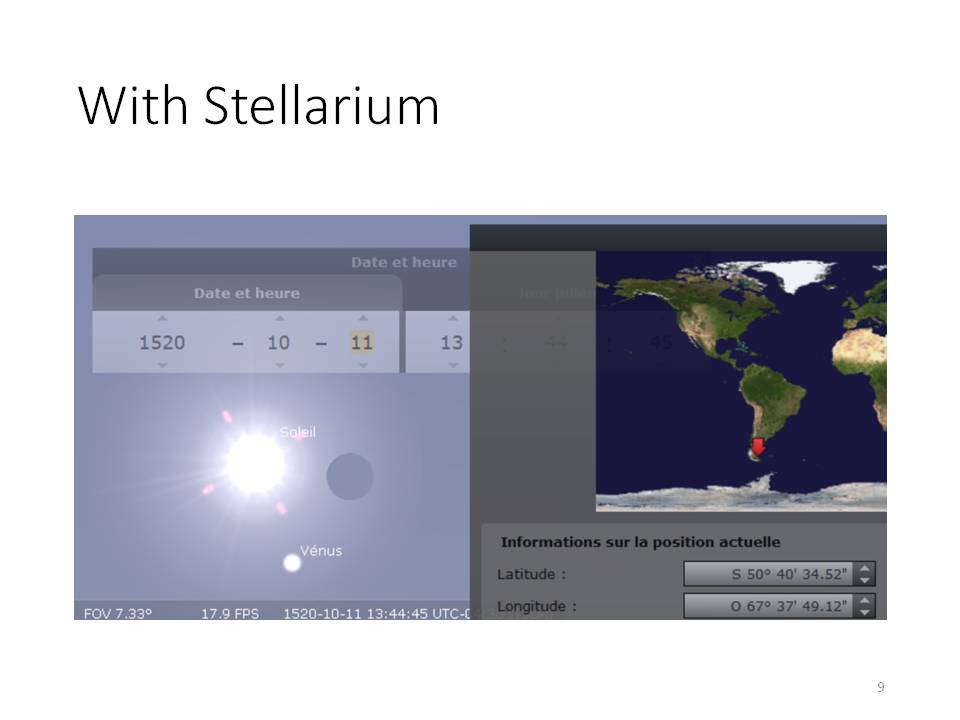Select the hour value 13
The width and height of the screenshot is (960, 720).
[452, 342]
